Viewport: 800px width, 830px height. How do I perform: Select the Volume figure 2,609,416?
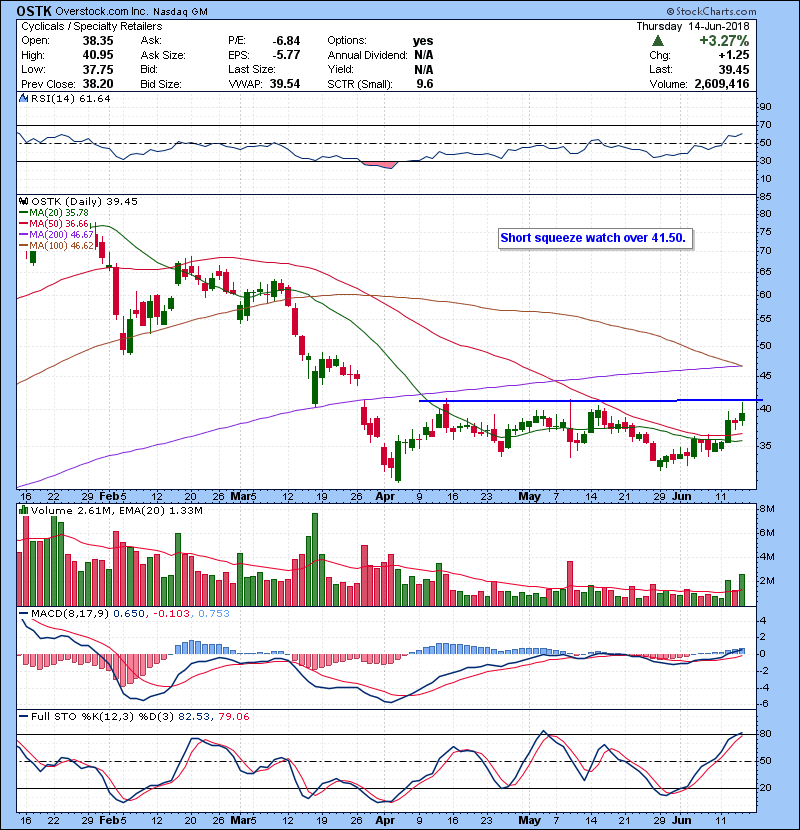pos(722,84)
